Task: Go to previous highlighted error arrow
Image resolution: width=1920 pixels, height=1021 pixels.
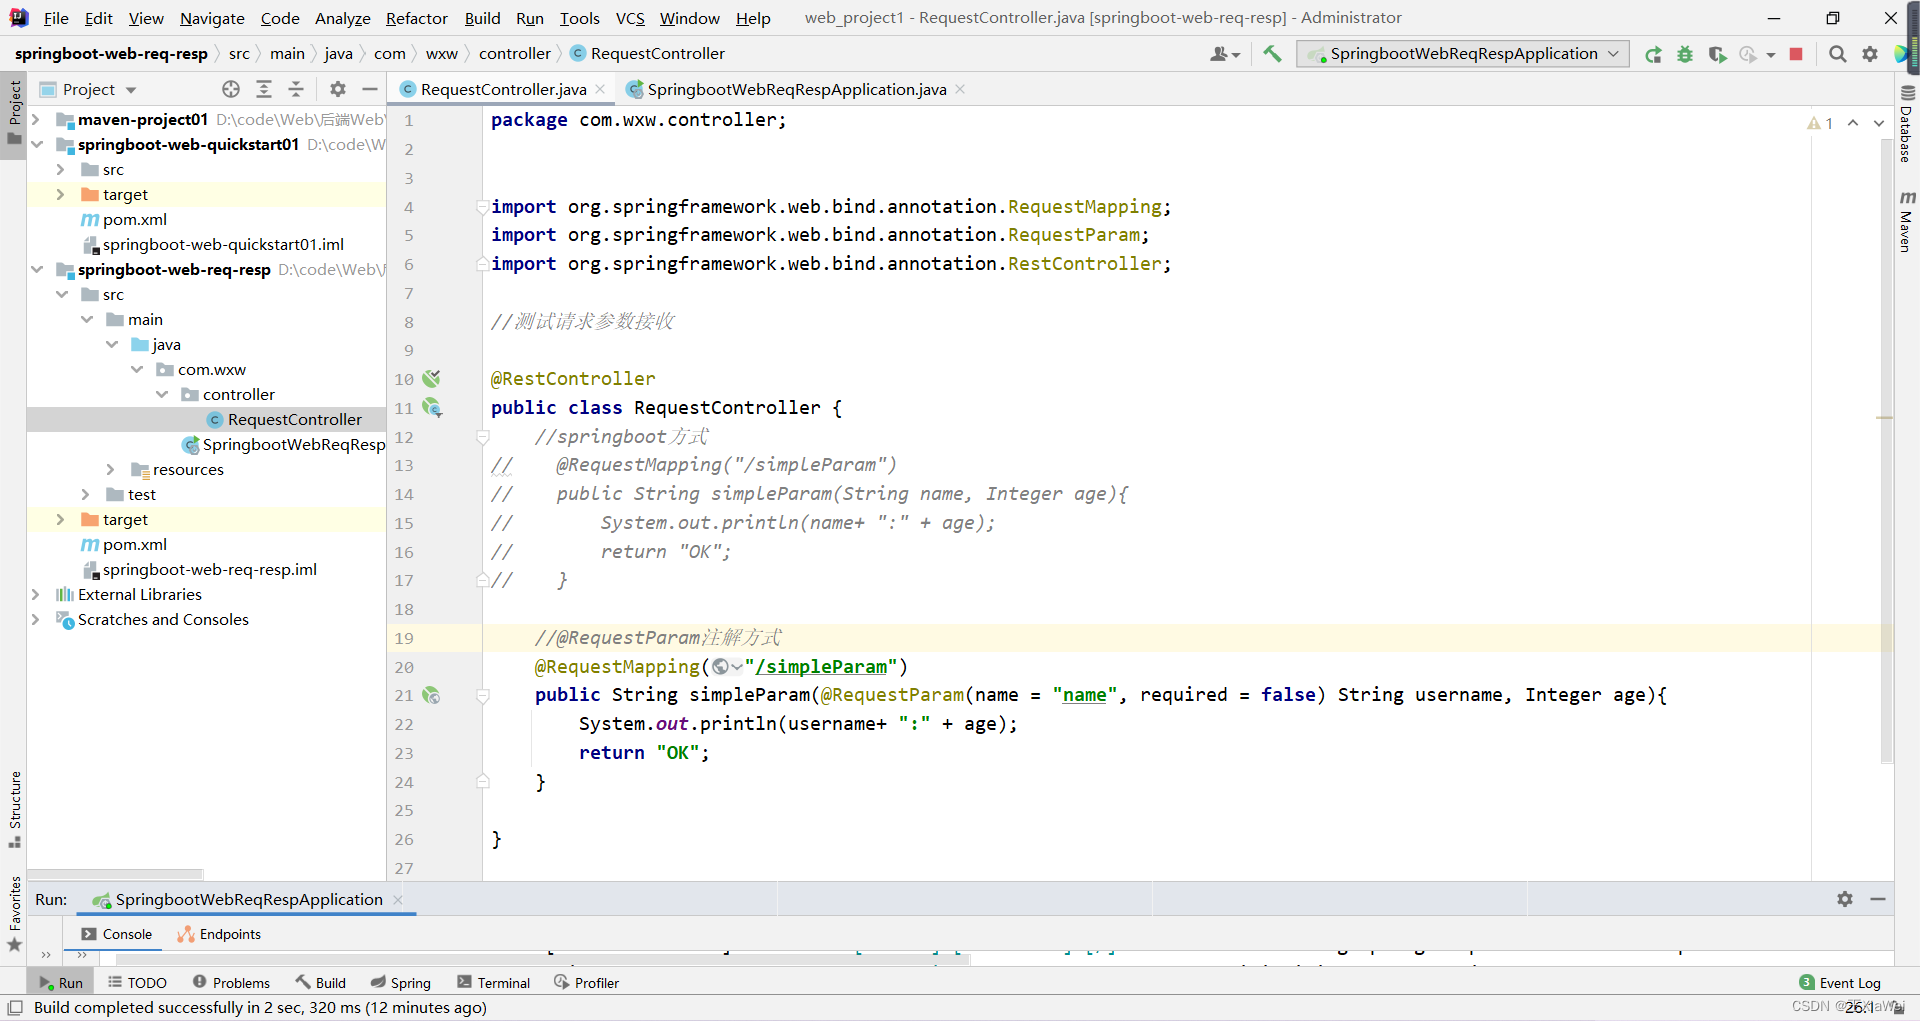Action: pos(1853,123)
